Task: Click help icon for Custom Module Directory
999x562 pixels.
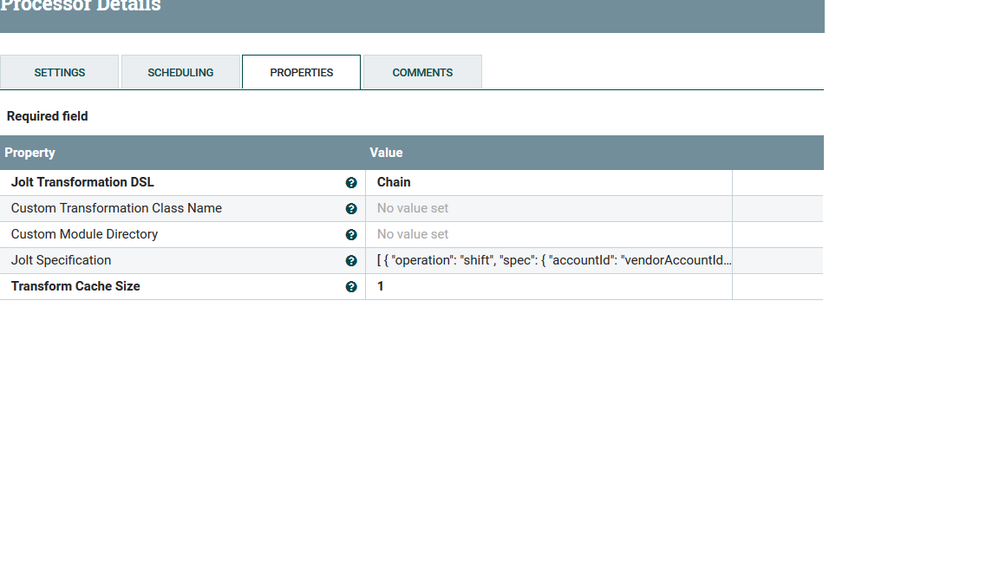Action: pyautogui.click(x=351, y=235)
